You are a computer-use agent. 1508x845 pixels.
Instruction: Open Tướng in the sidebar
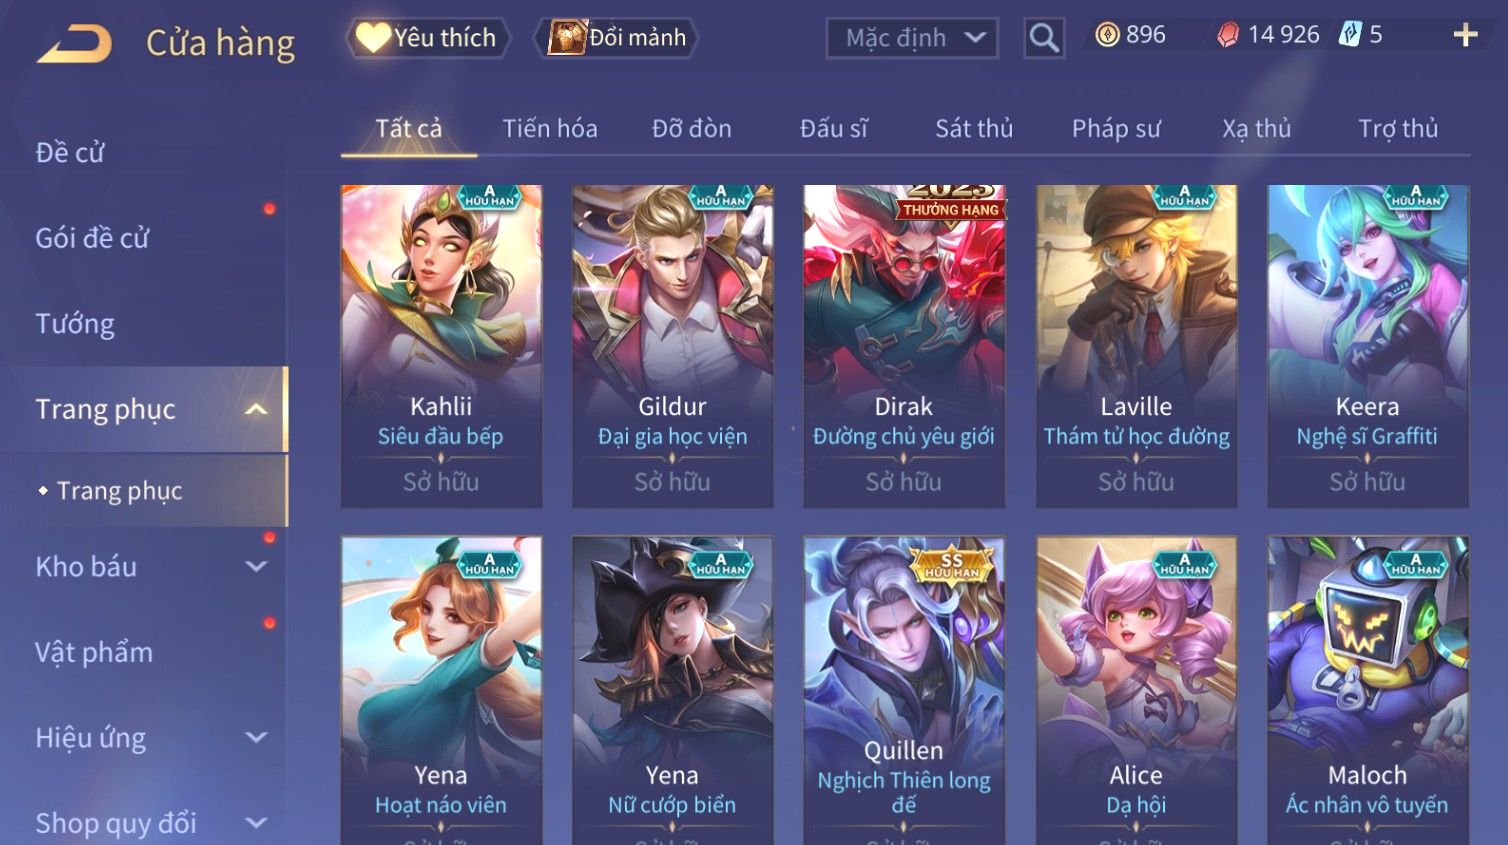pos(75,324)
